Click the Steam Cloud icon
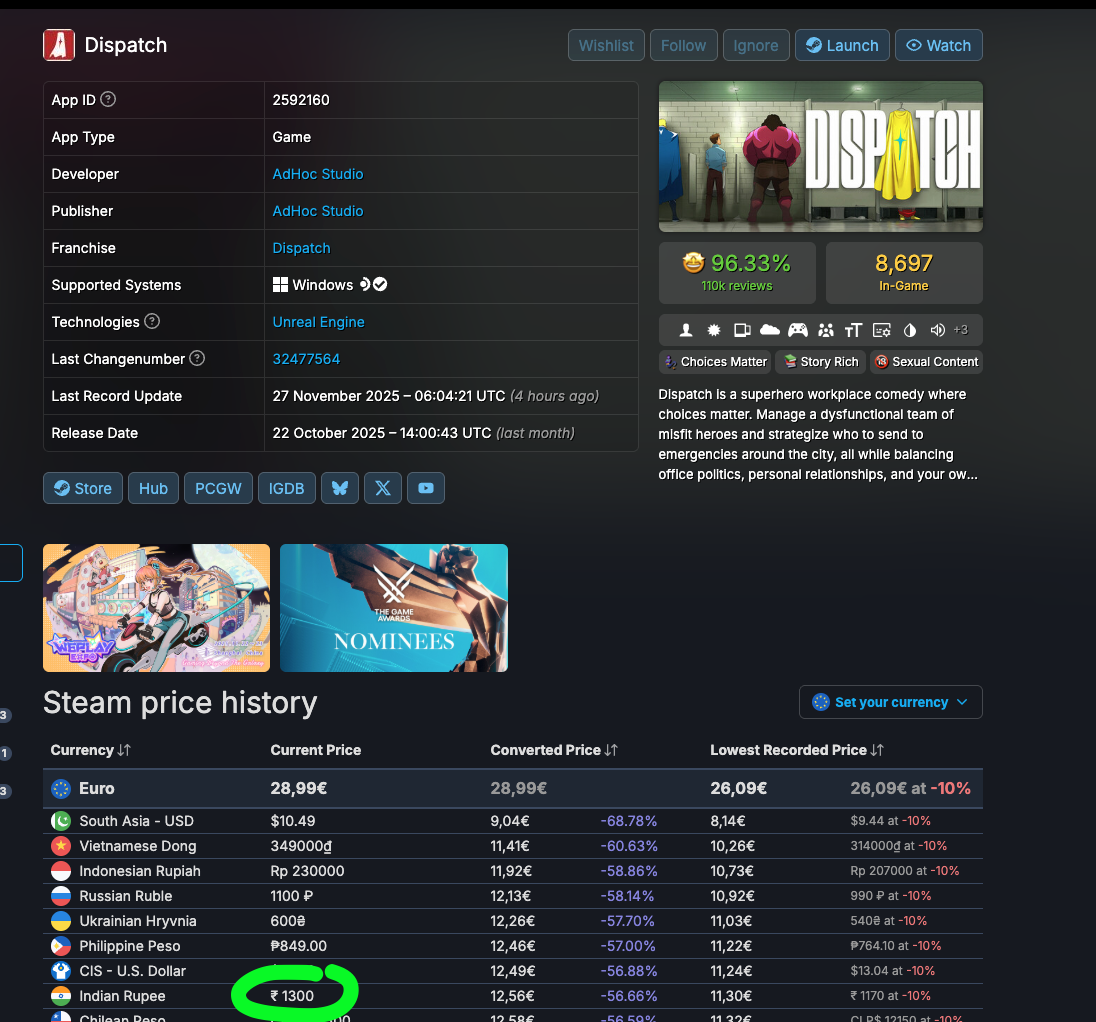Image resolution: width=1096 pixels, height=1022 pixels. 769,330
